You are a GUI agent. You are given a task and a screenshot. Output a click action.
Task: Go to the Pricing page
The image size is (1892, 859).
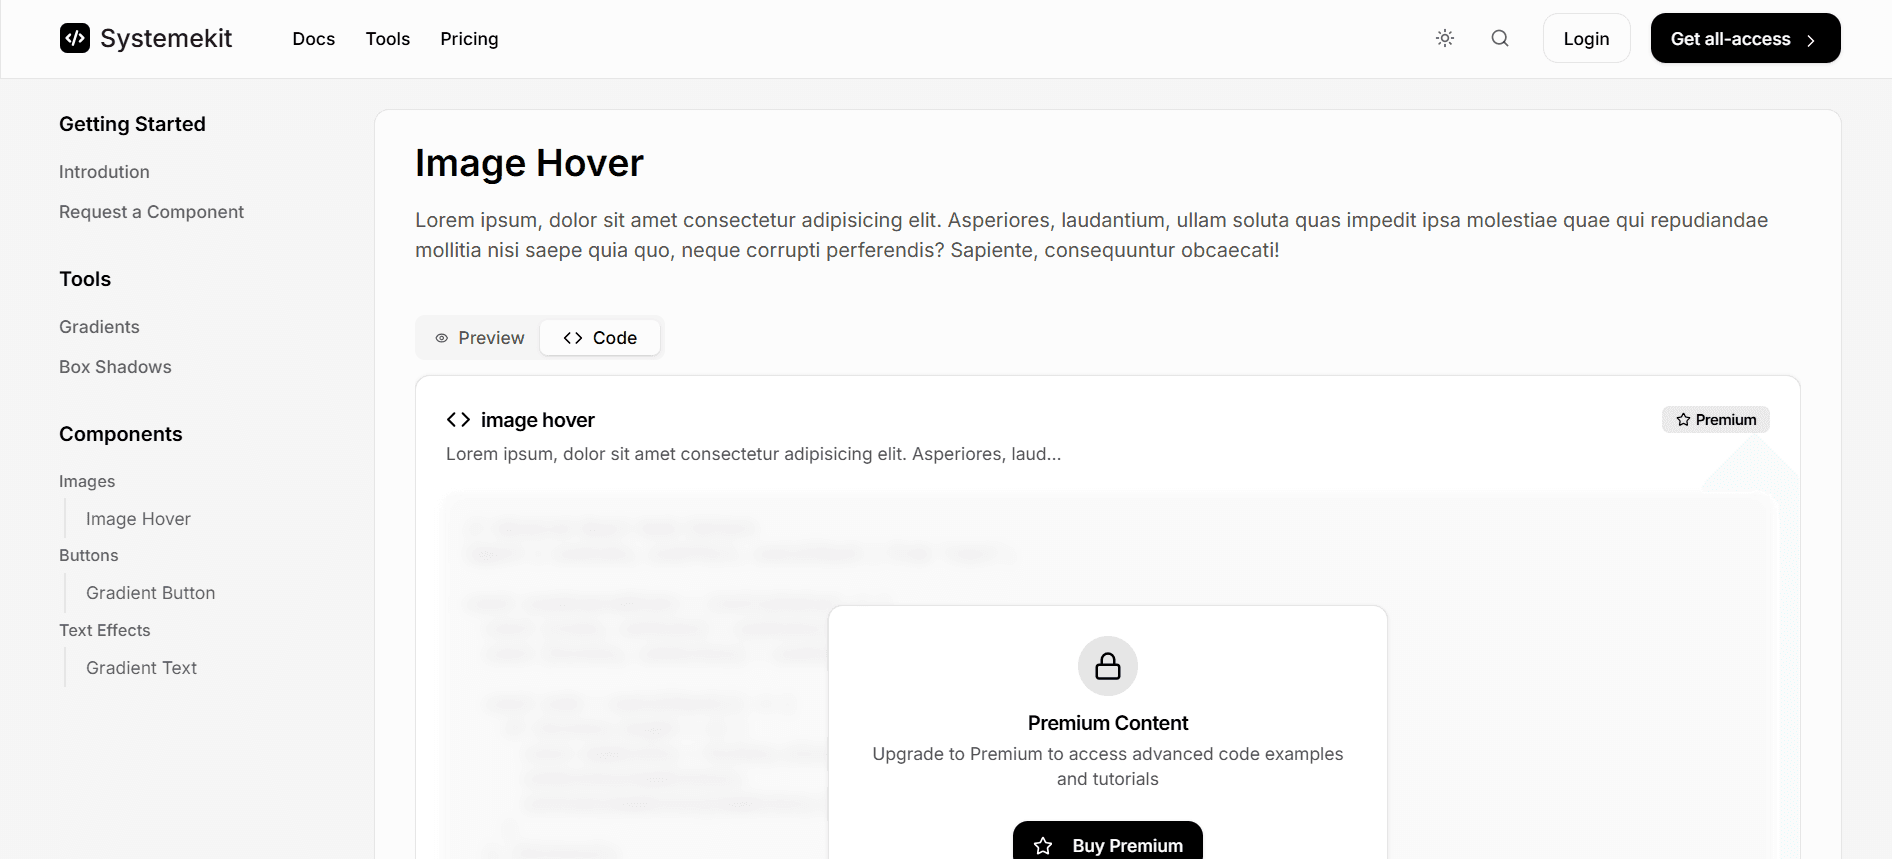469,39
